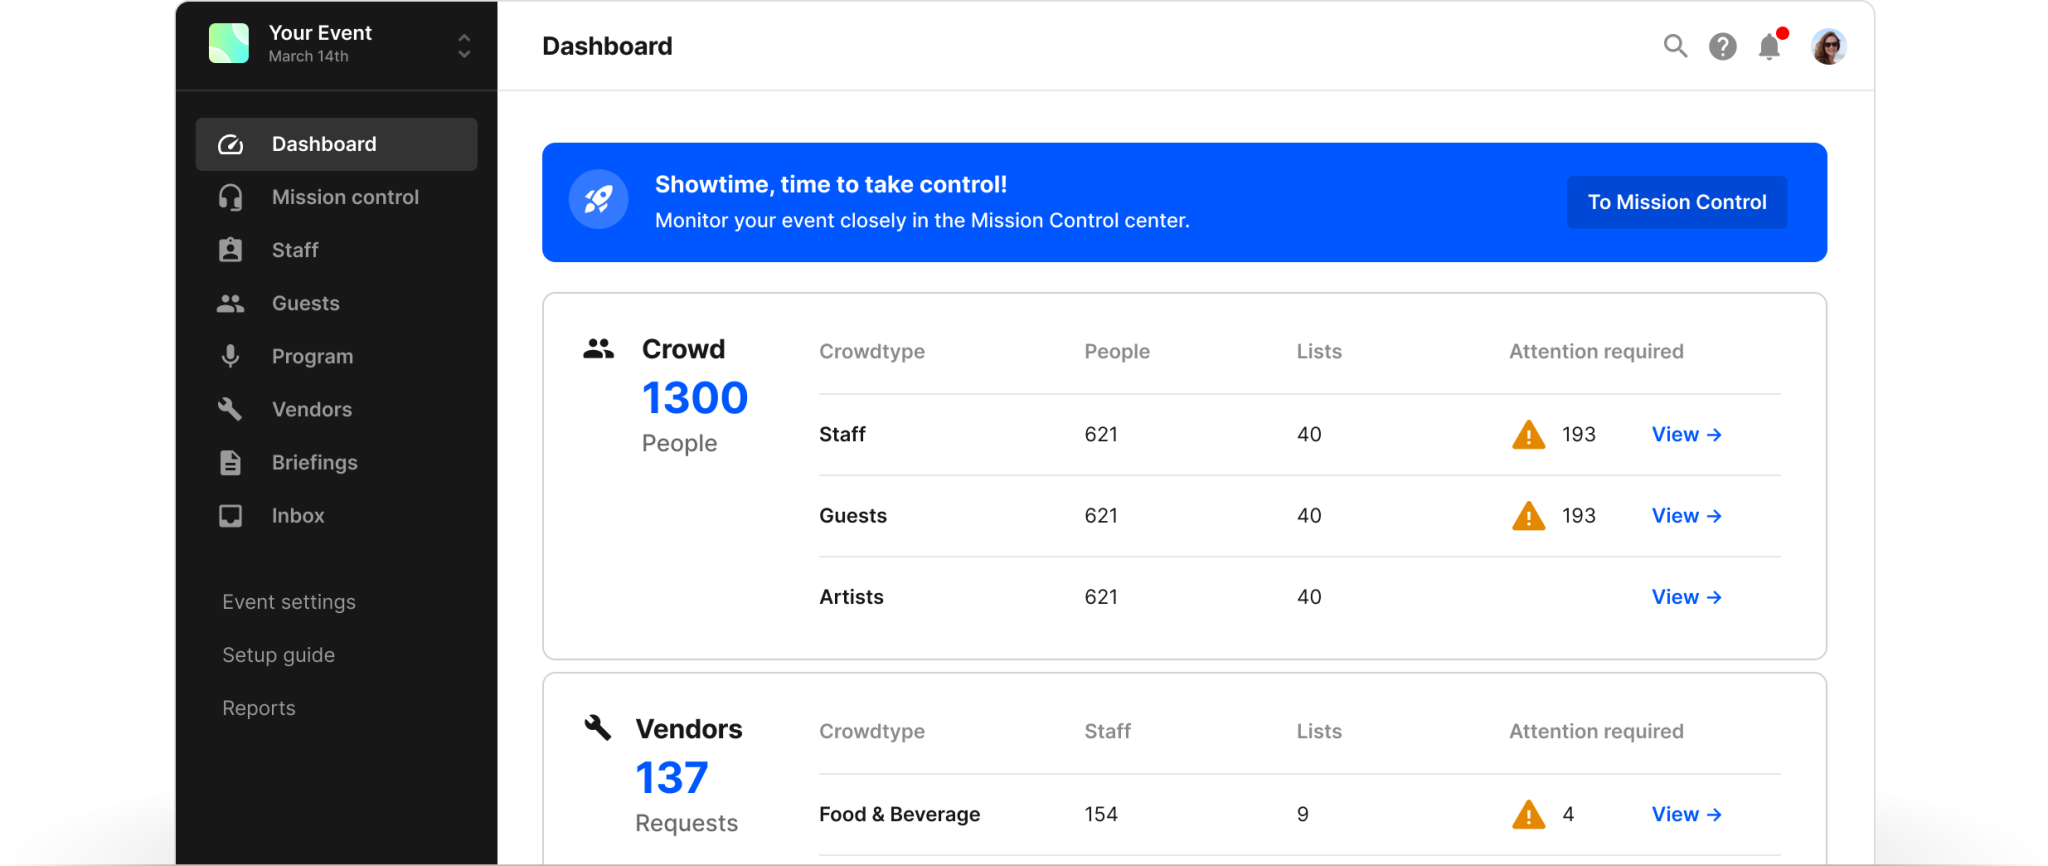Screen dimensions: 2048x866
Task: Open Mission control from sidebar
Action: coord(344,197)
